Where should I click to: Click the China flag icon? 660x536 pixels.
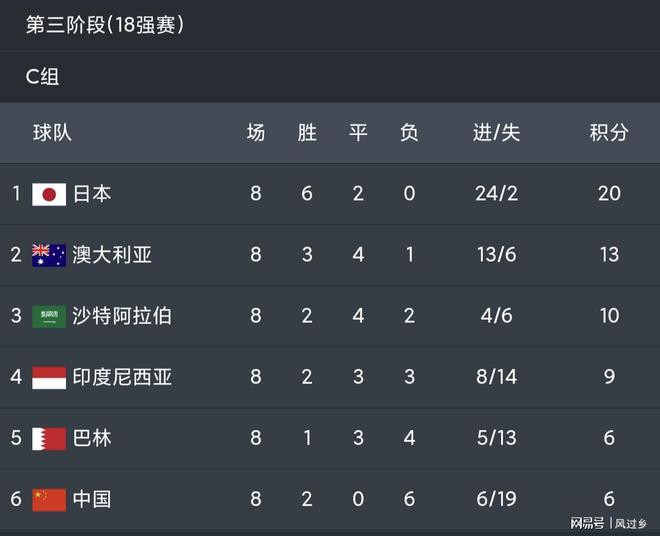coord(49,499)
